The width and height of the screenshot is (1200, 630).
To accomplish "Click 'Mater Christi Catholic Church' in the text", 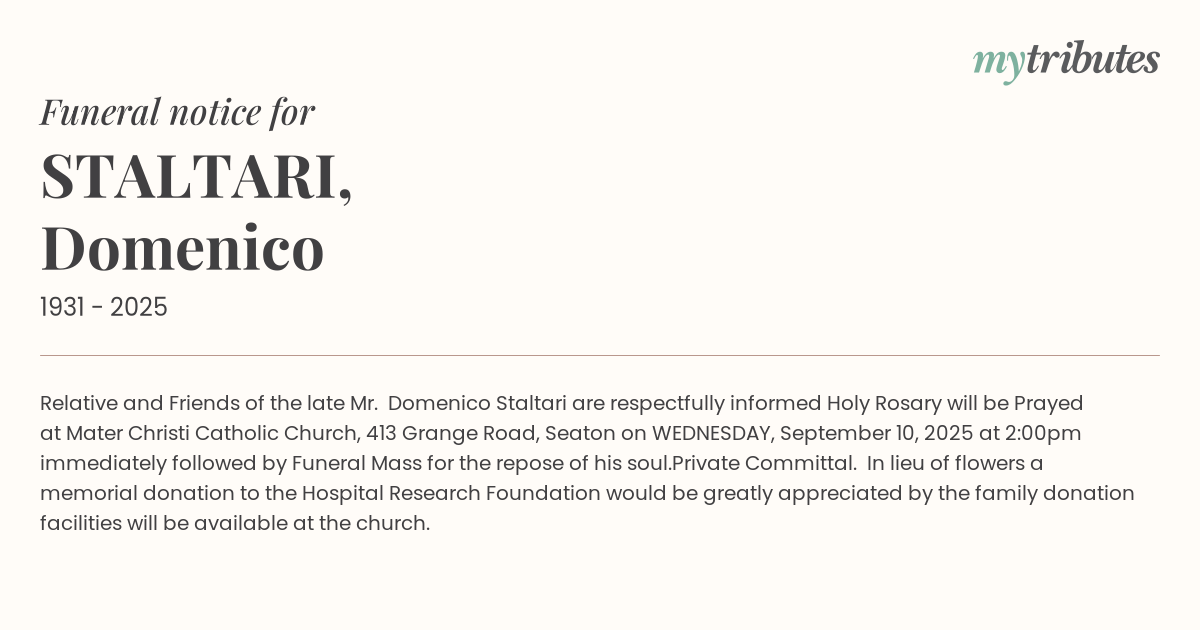I will pyautogui.click(x=212, y=433).
